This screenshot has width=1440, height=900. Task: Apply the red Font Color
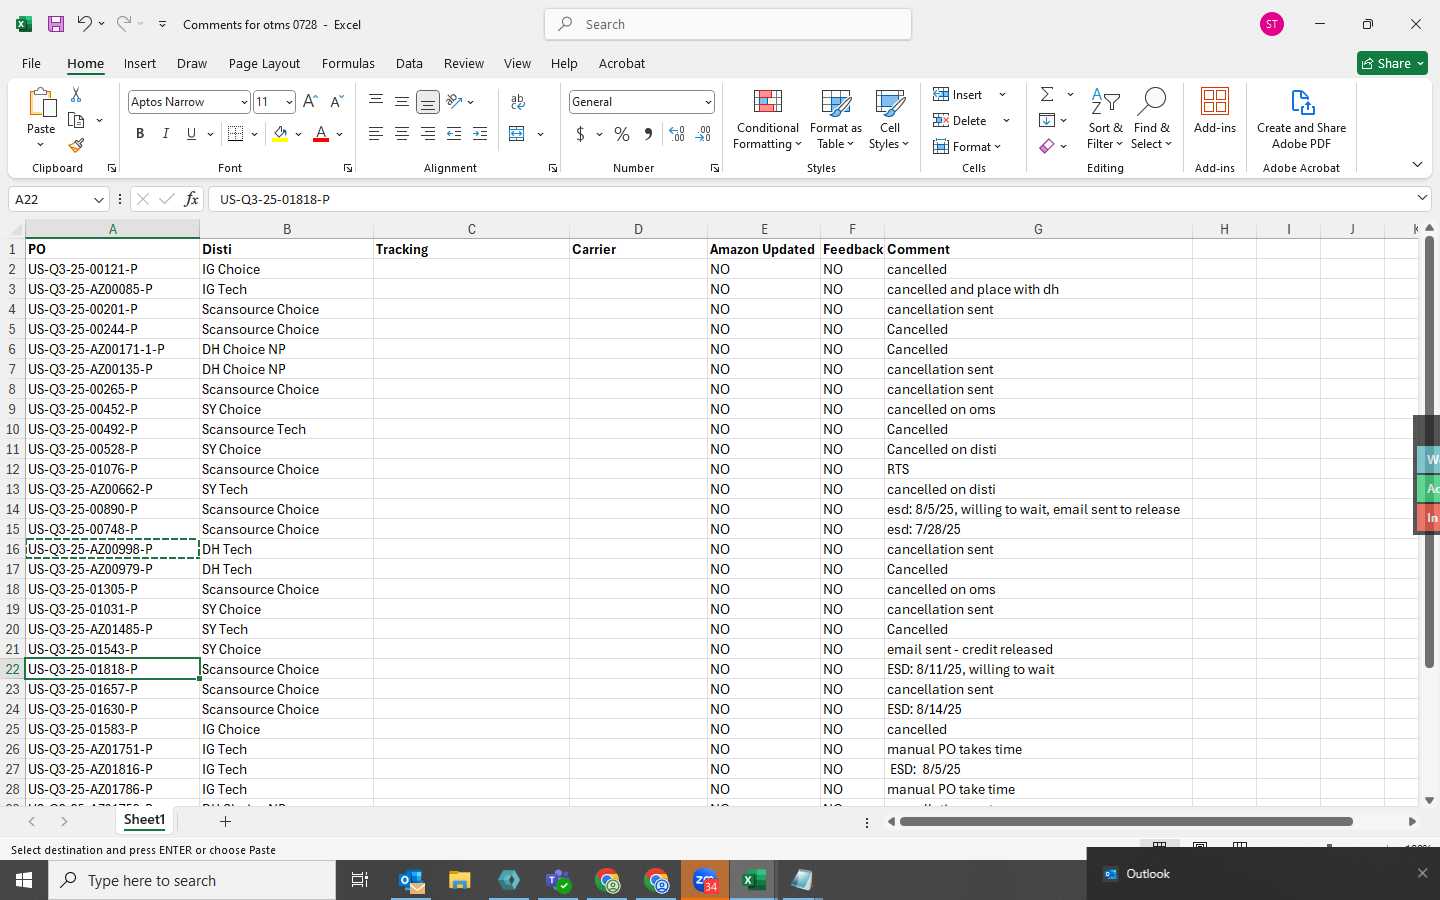pos(321,134)
